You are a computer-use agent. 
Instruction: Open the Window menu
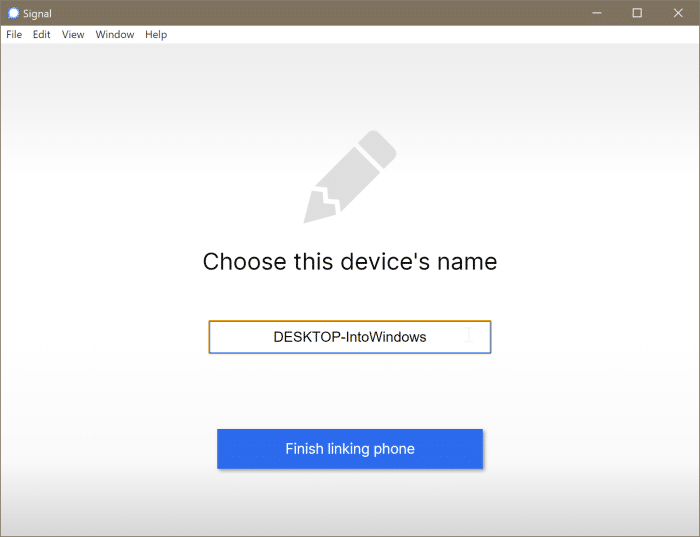click(x=115, y=34)
